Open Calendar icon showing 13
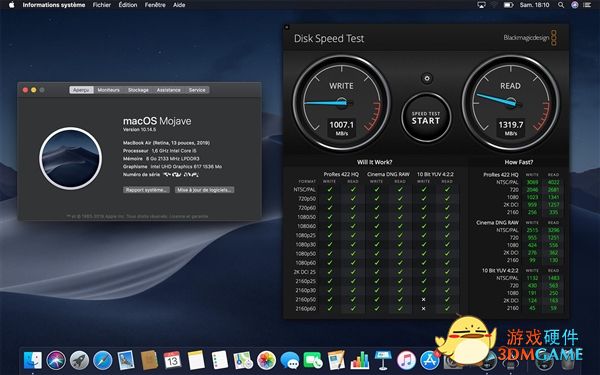The width and height of the screenshot is (600, 375). [172, 360]
